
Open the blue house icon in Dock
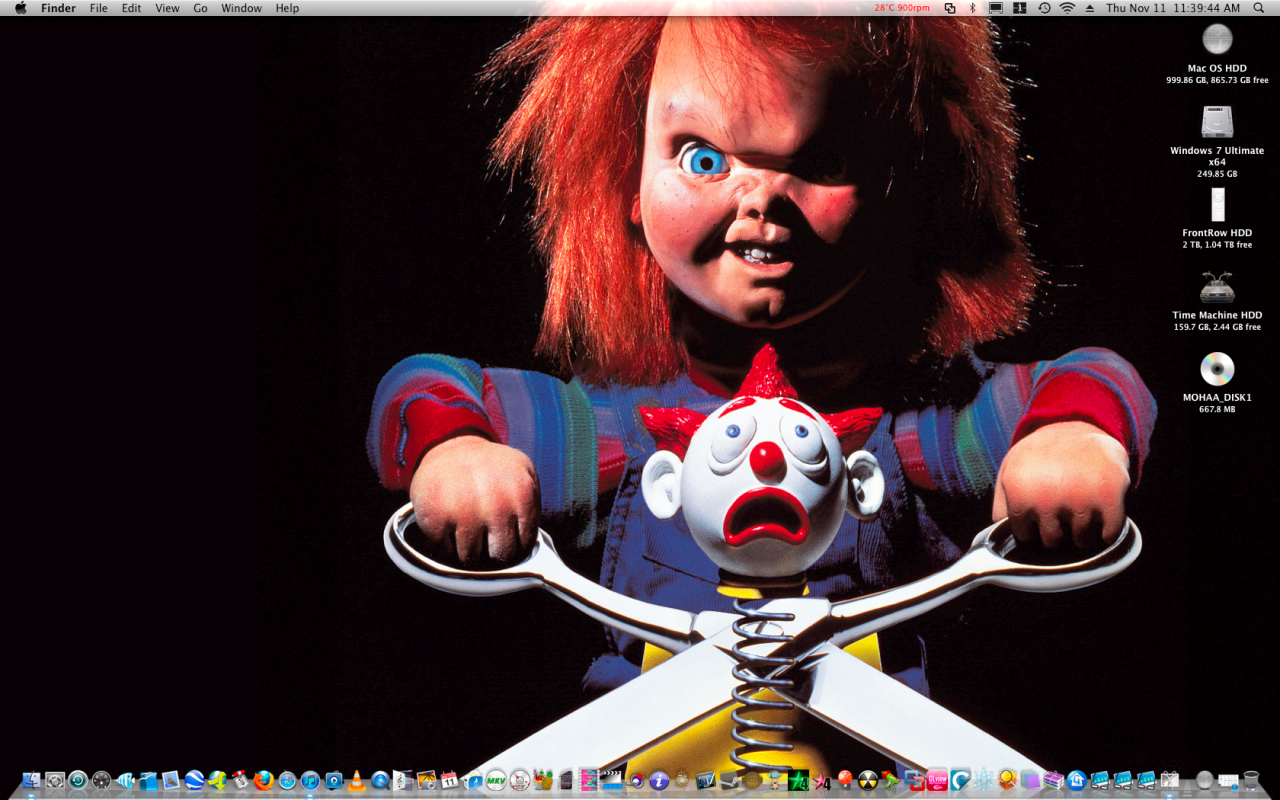[x=1076, y=780]
